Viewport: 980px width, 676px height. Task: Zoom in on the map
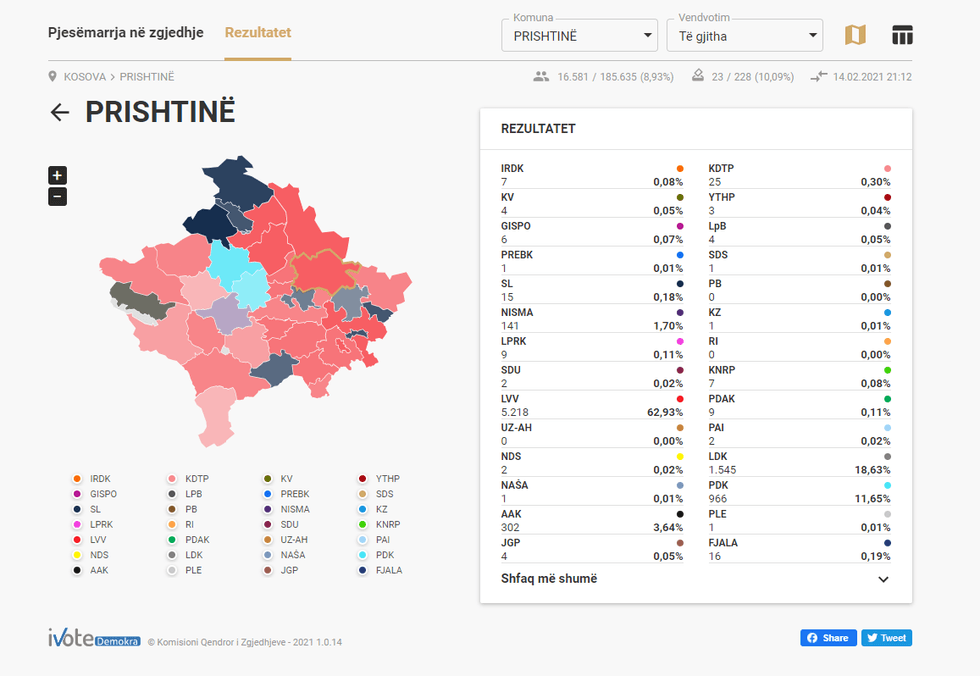click(x=57, y=175)
